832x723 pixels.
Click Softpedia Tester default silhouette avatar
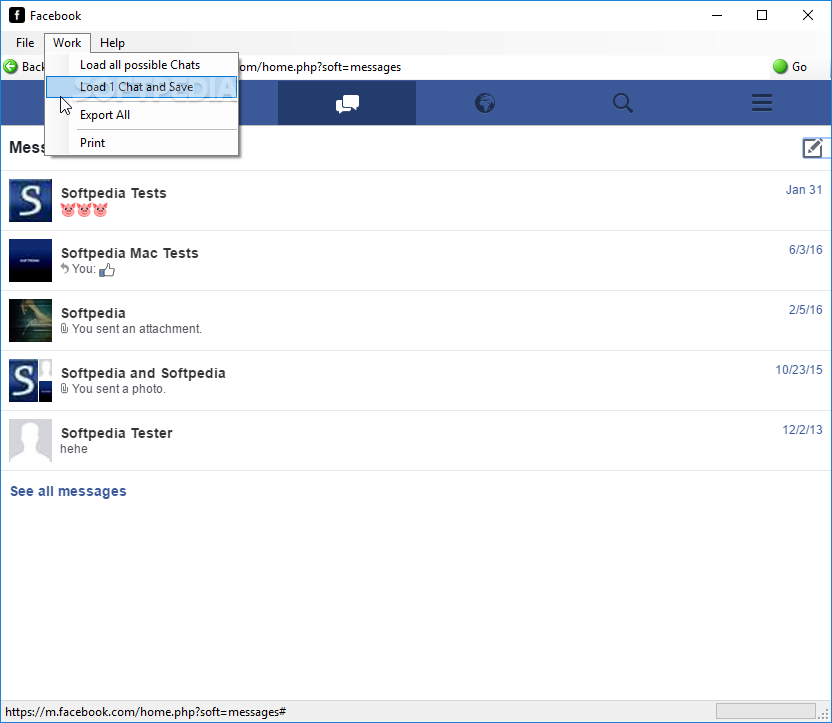point(30,440)
